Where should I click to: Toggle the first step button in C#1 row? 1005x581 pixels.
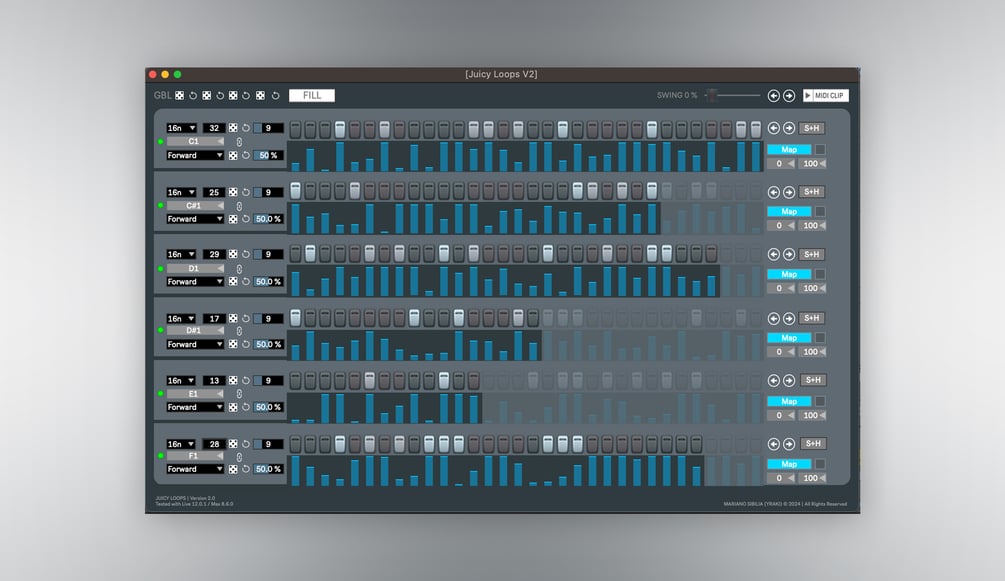click(295, 190)
